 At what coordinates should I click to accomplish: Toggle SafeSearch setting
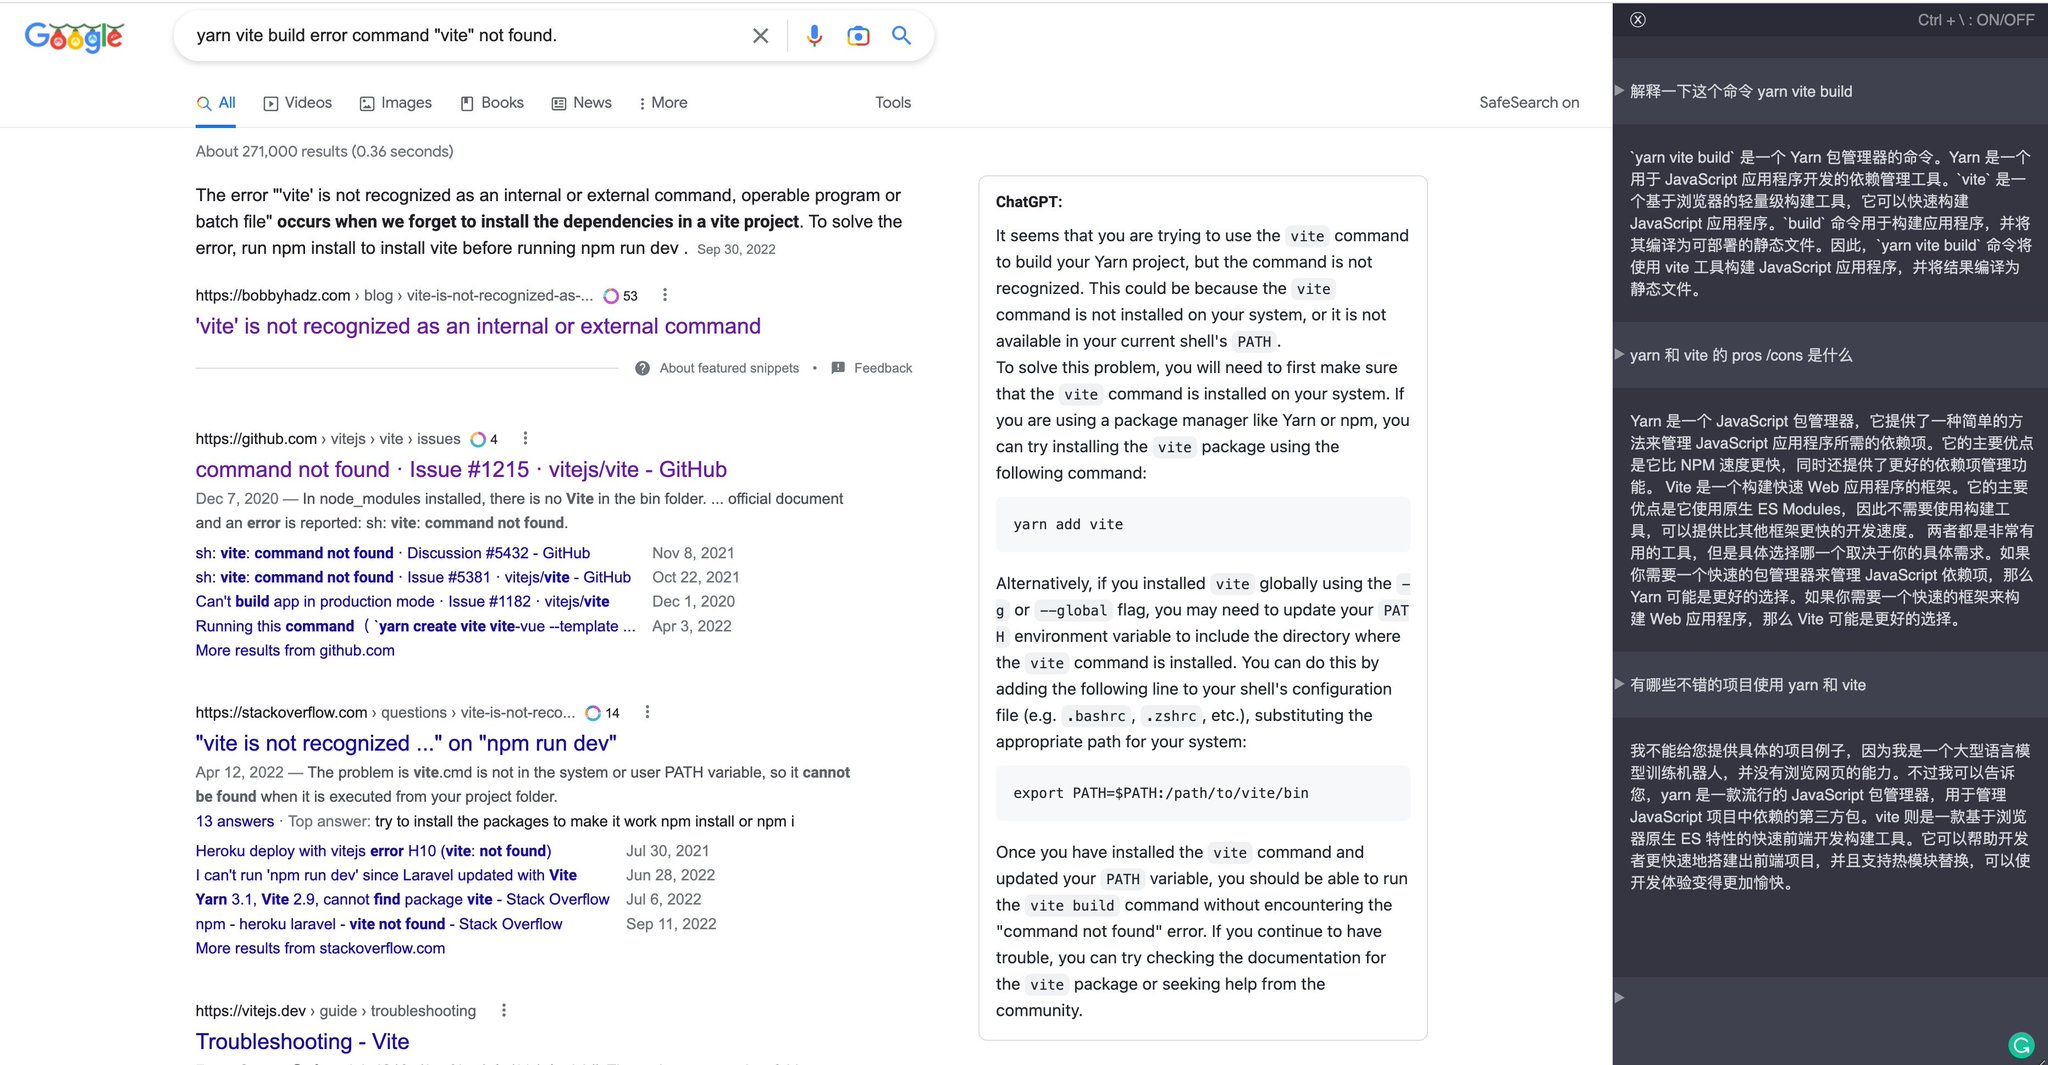point(1529,102)
